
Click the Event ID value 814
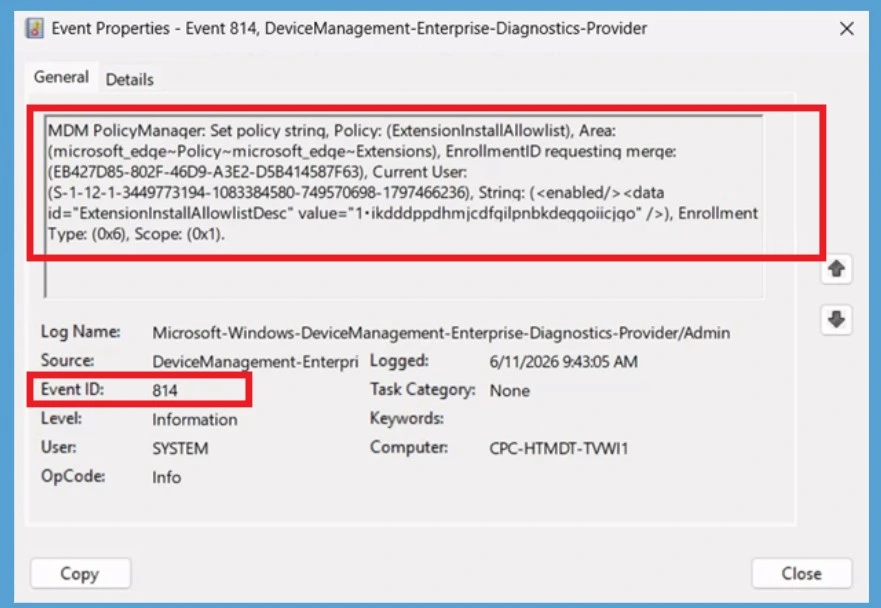pos(165,390)
